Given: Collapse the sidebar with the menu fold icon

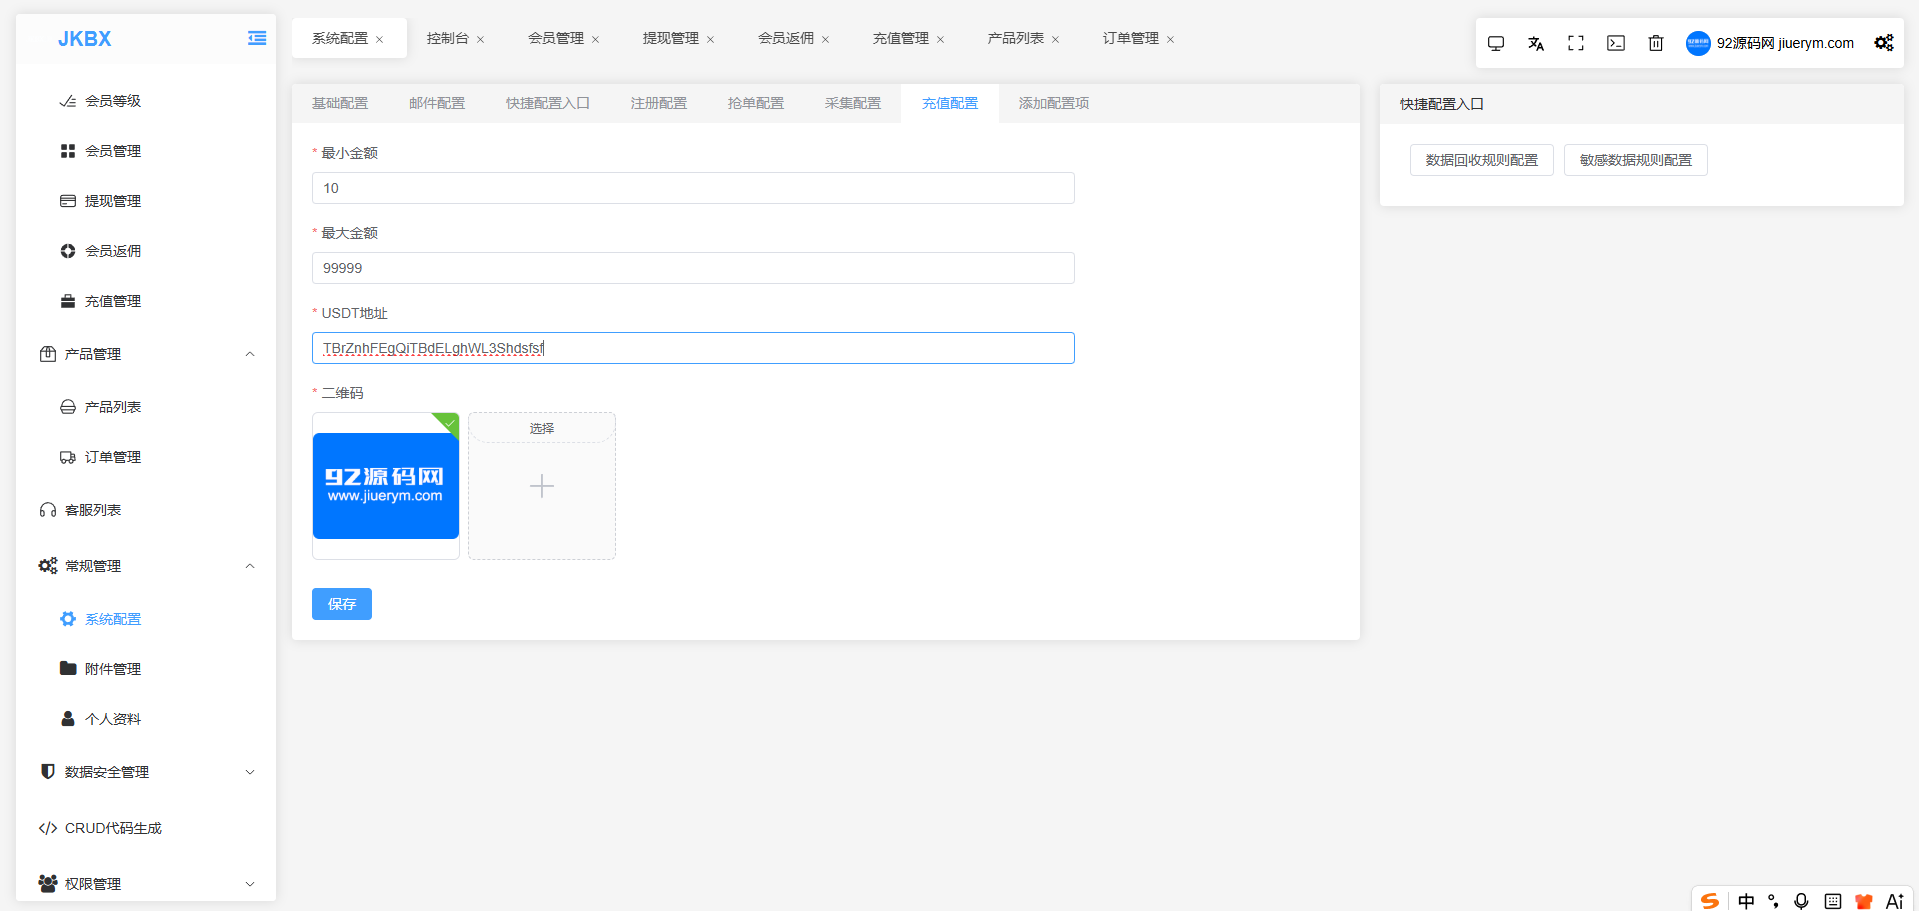Looking at the screenshot, I should pos(257,38).
